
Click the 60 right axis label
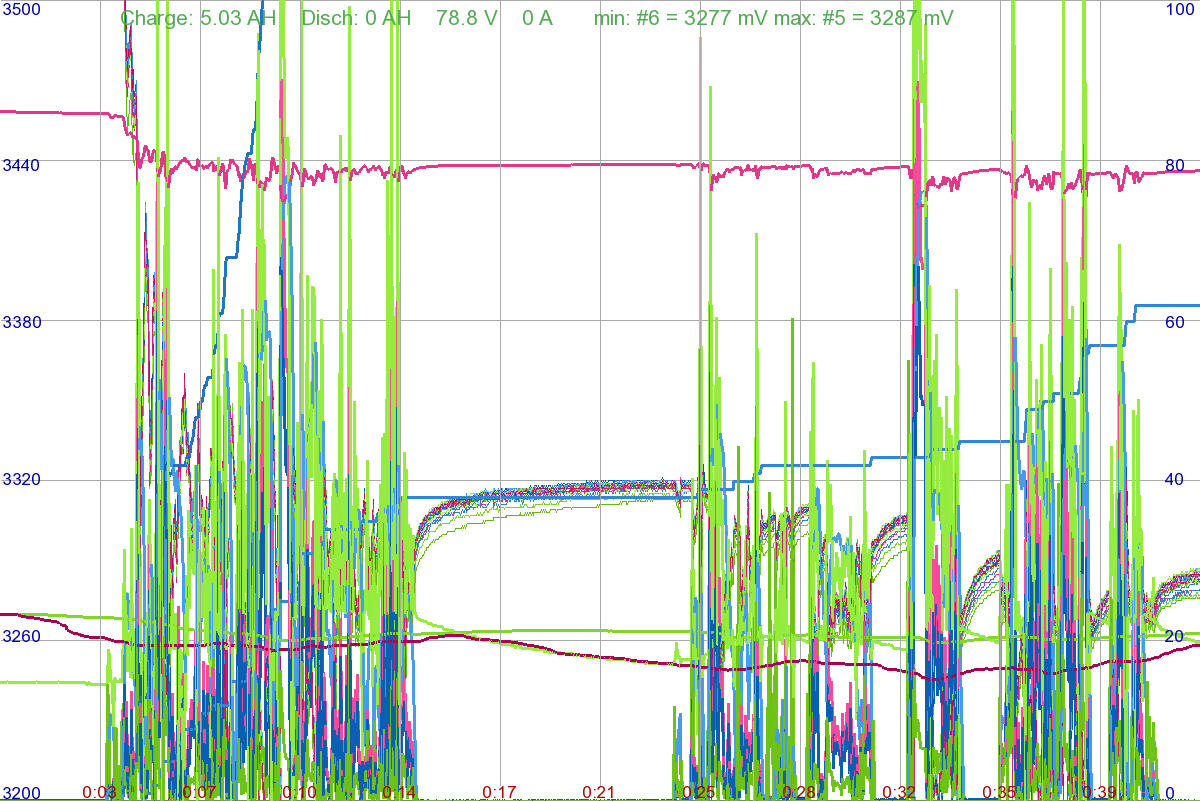click(x=1174, y=322)
